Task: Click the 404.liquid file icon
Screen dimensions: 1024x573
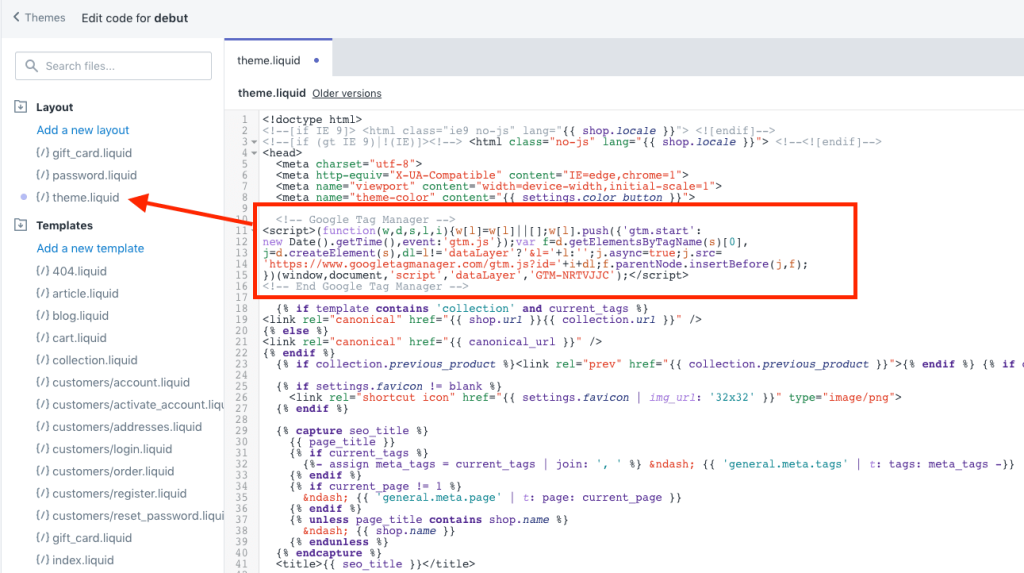Action: (x=43, y=271)
